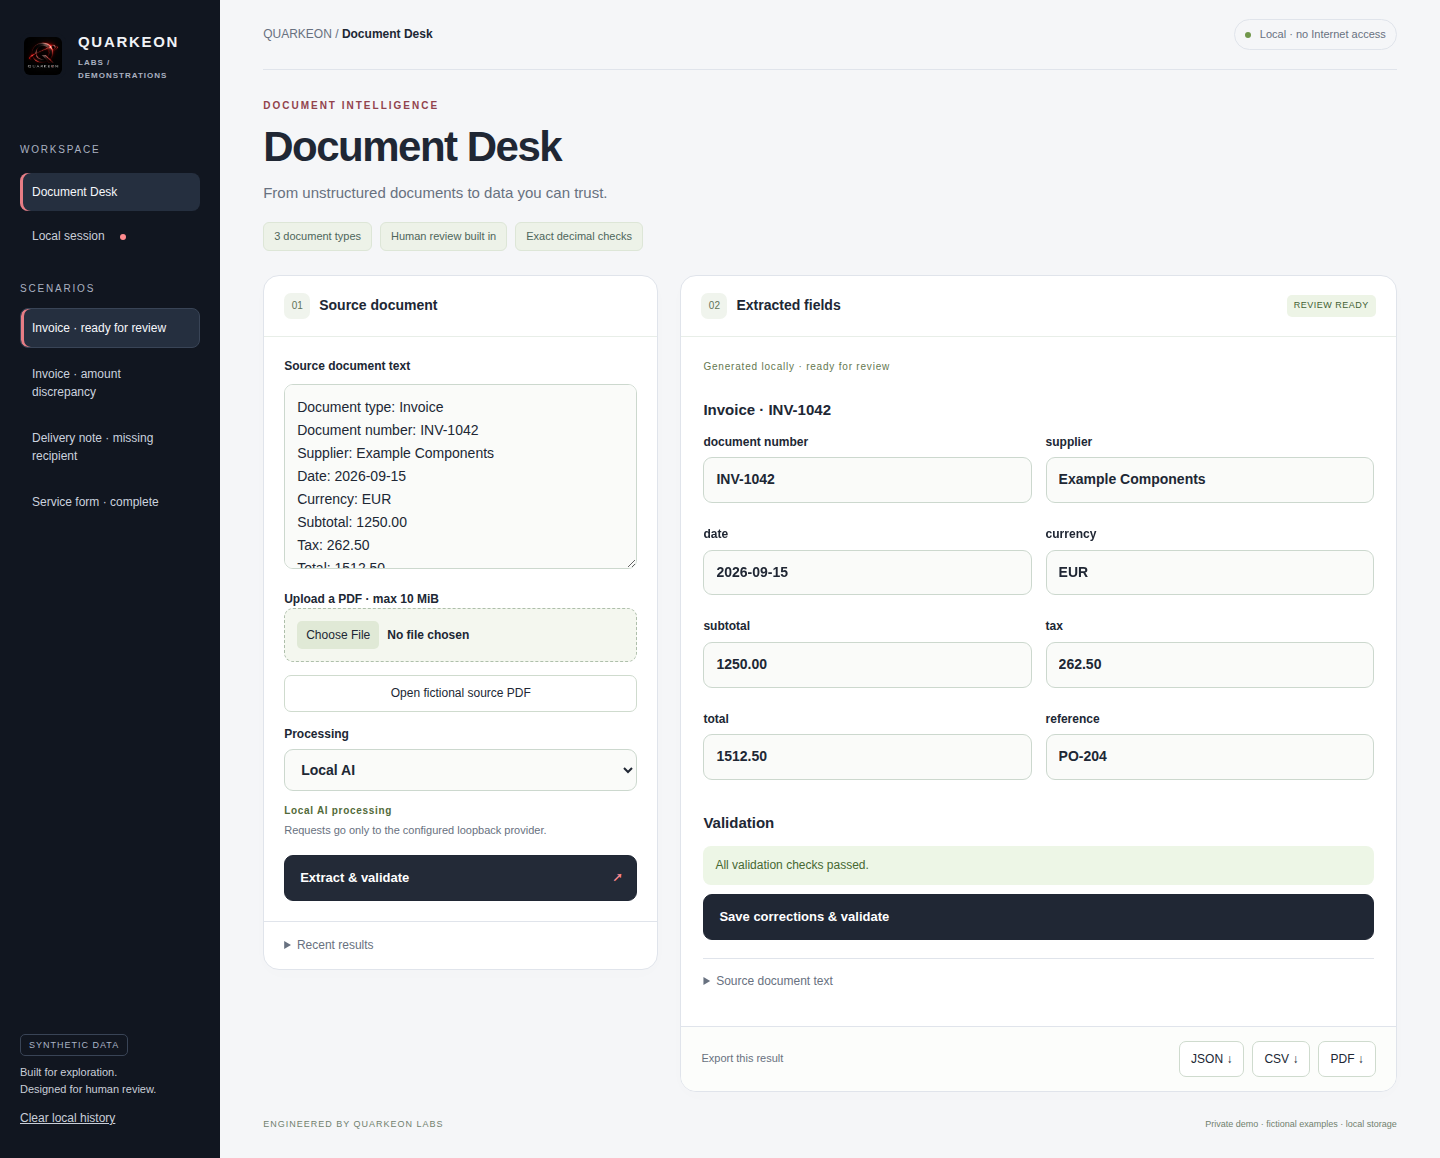This screenshot has width=1440, height=1158.
Task: Click into the Source document text area
Action: 460,476
